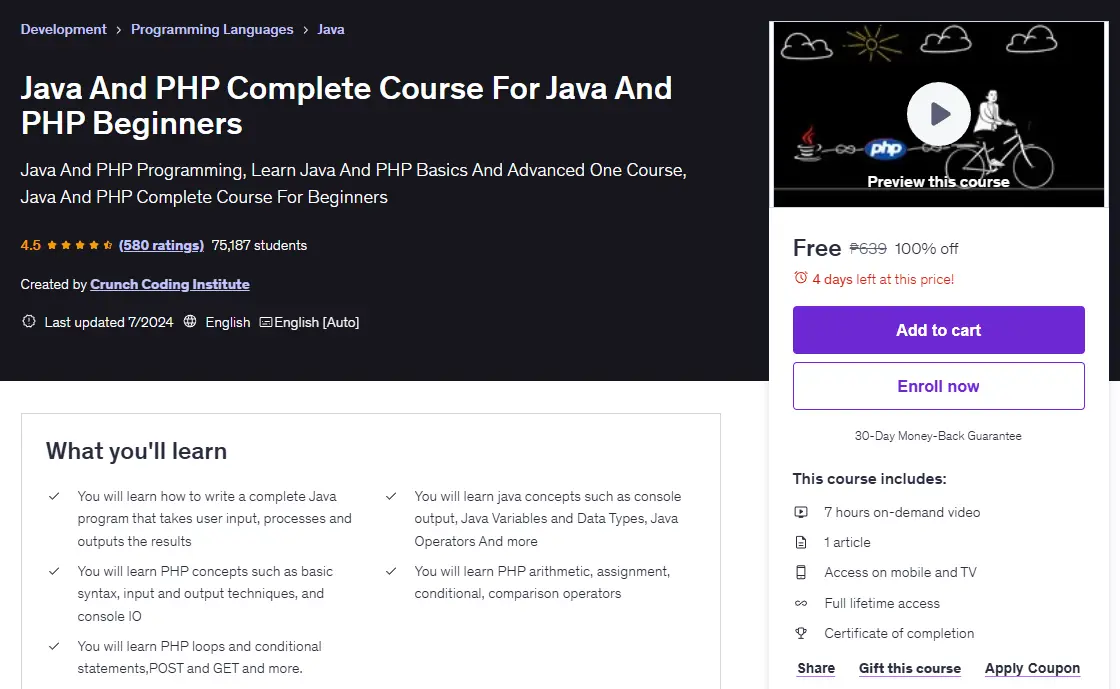The image size is (1120, 689).
Task: Click the course title heading
Action: coord(346,106)
